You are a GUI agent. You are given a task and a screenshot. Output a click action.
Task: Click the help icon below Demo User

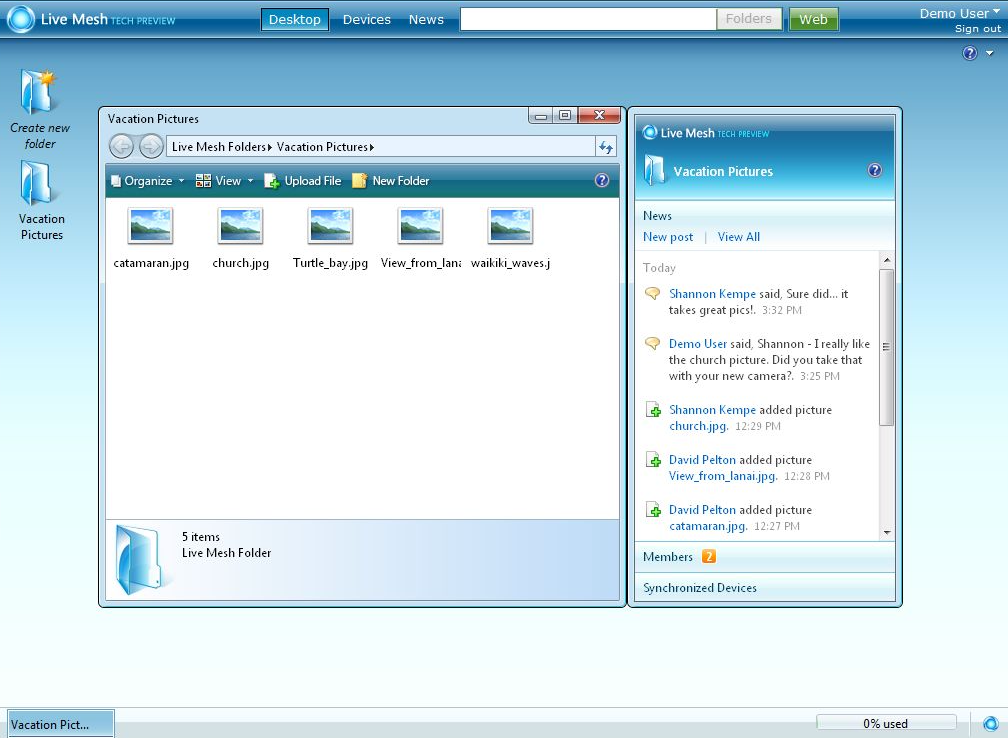point(970,53)
